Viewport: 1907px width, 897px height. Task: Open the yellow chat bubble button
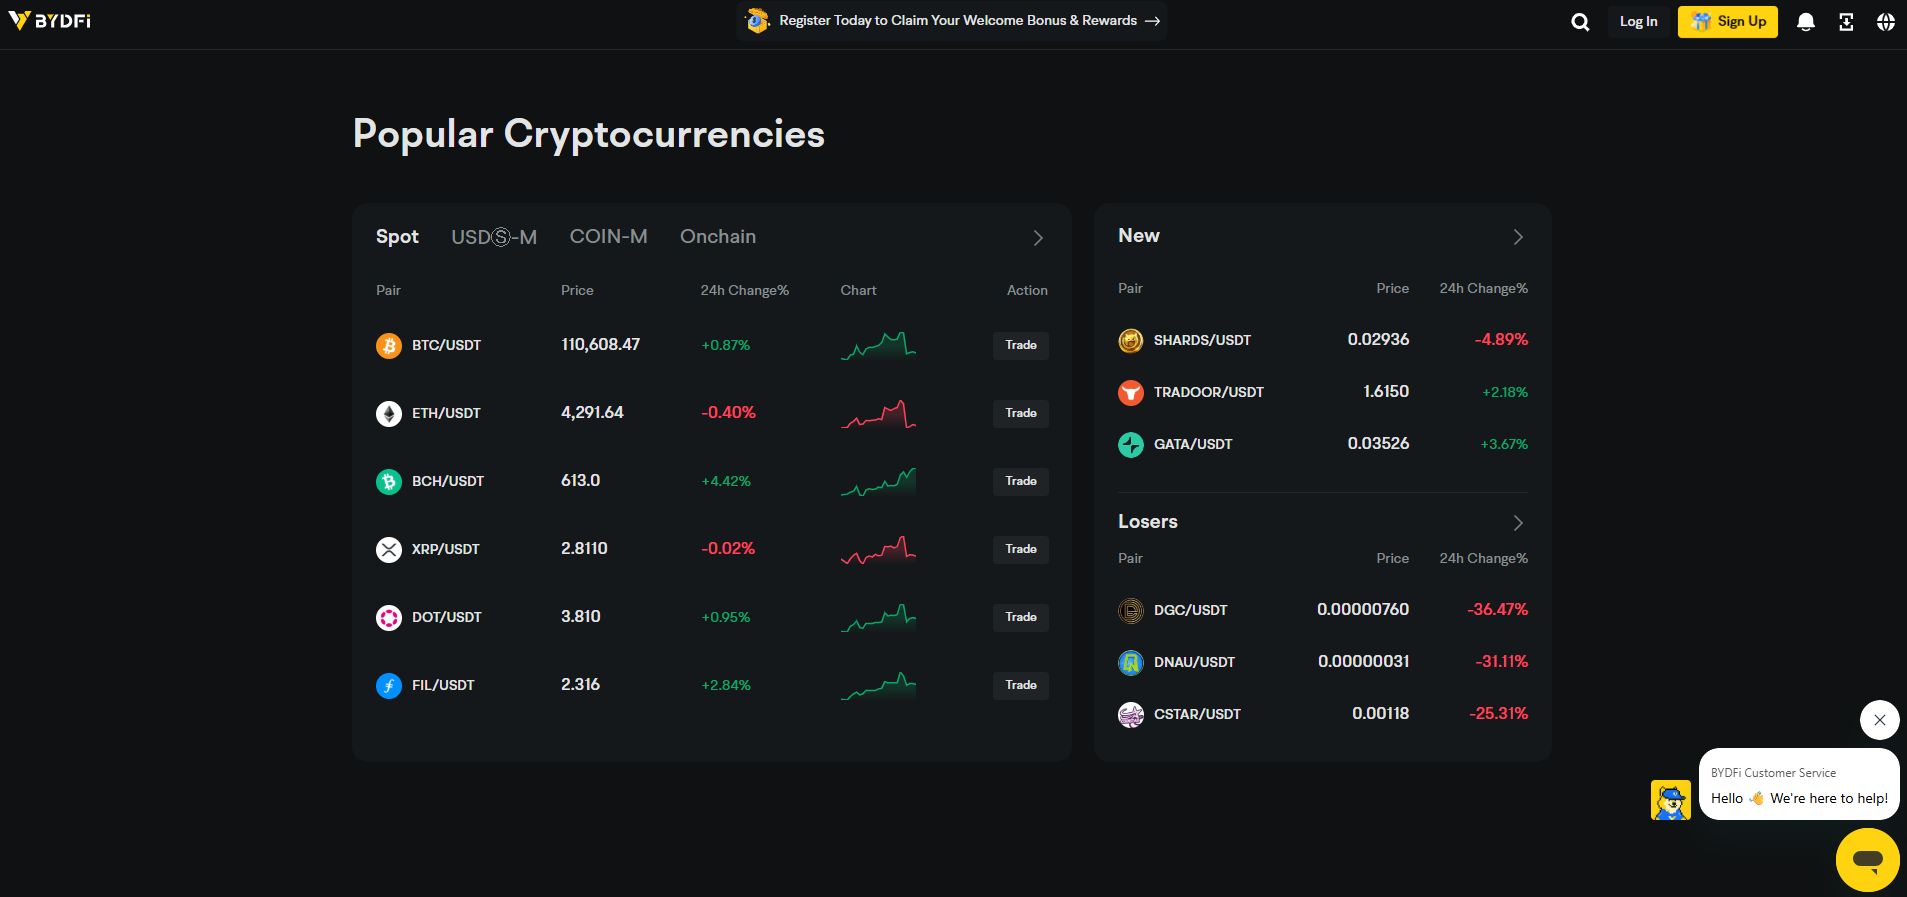pos(1867,860)
